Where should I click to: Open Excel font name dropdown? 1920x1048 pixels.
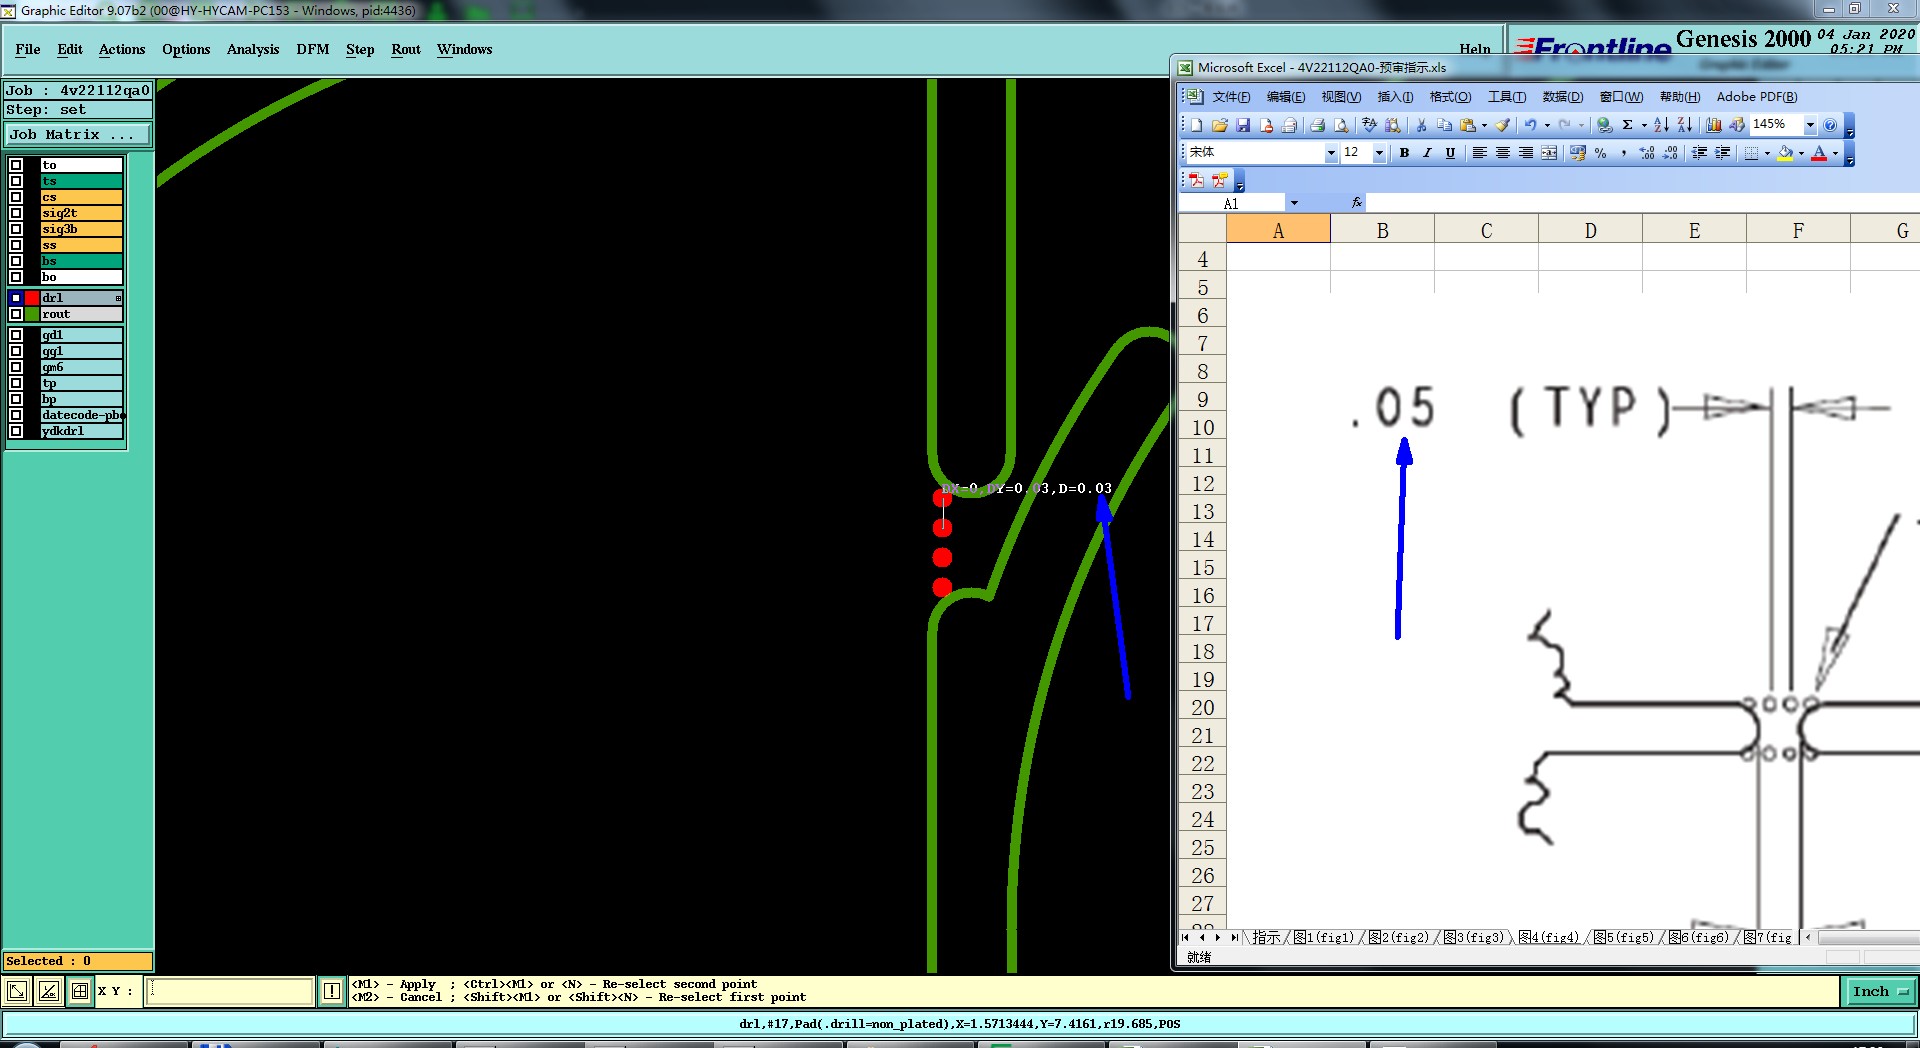1331,153
